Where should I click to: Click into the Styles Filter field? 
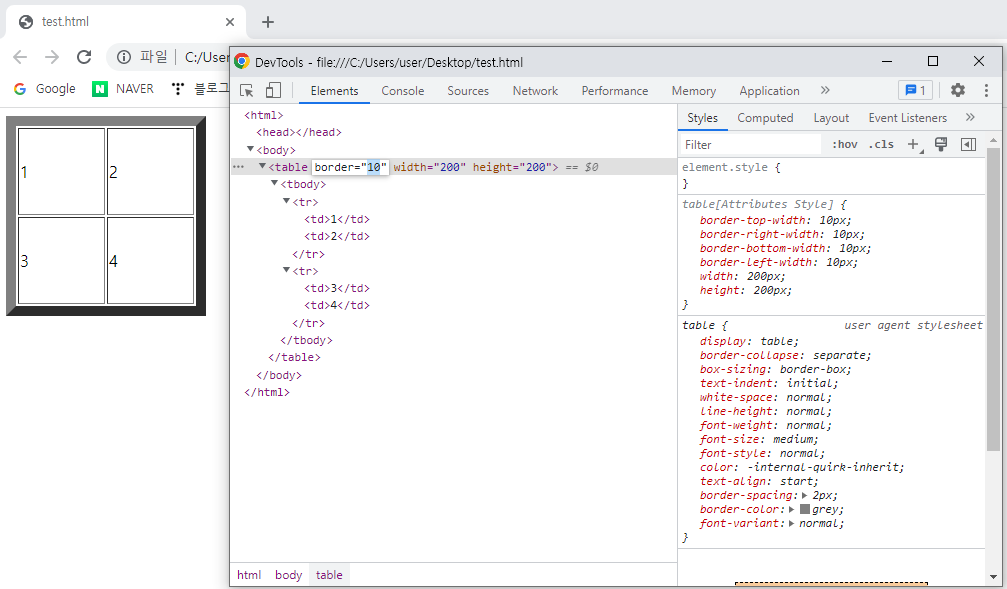click(750, 145)
